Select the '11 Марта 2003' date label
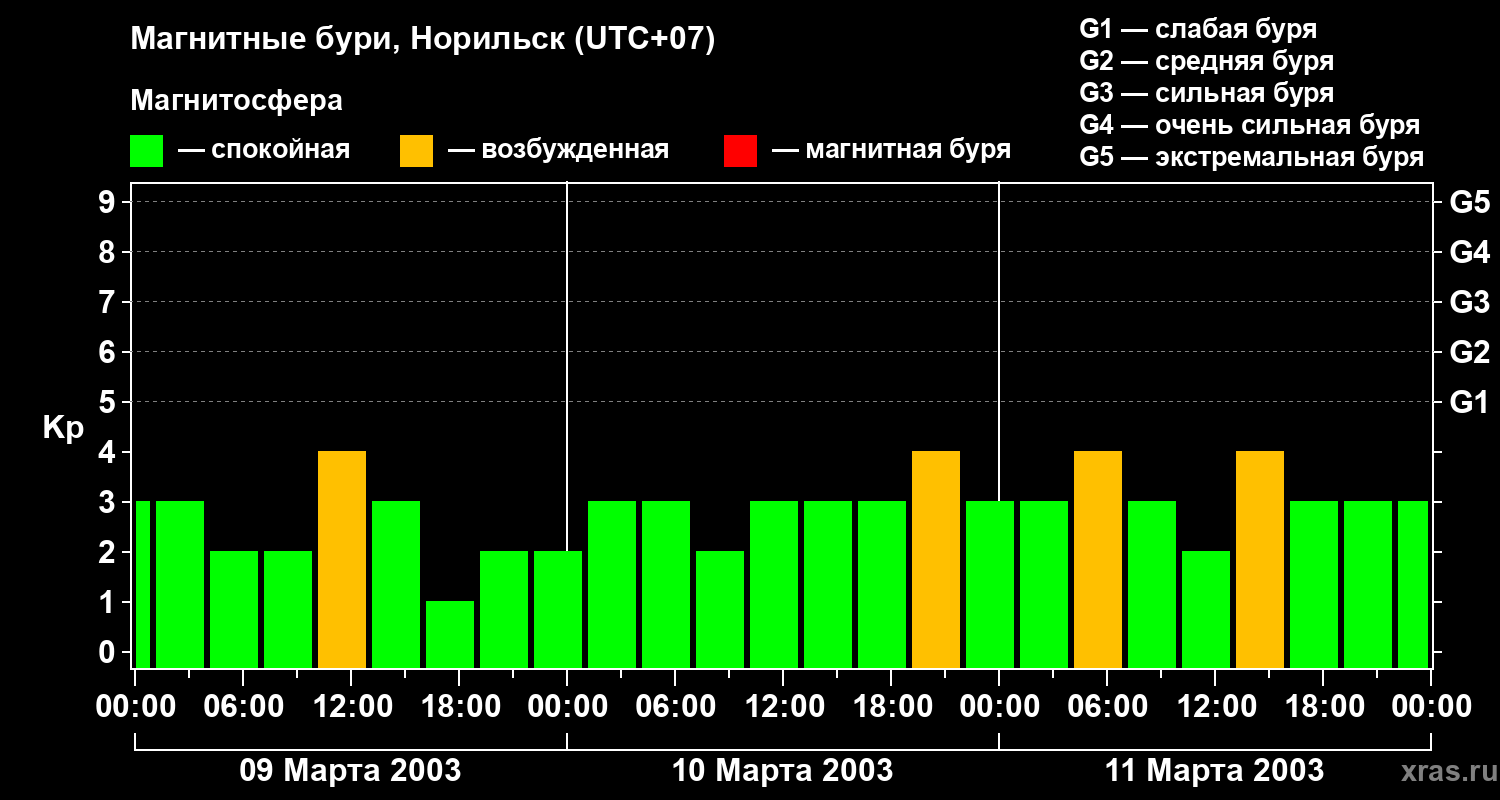This screenshot has height=800, width=1500. pos(1215,771)
